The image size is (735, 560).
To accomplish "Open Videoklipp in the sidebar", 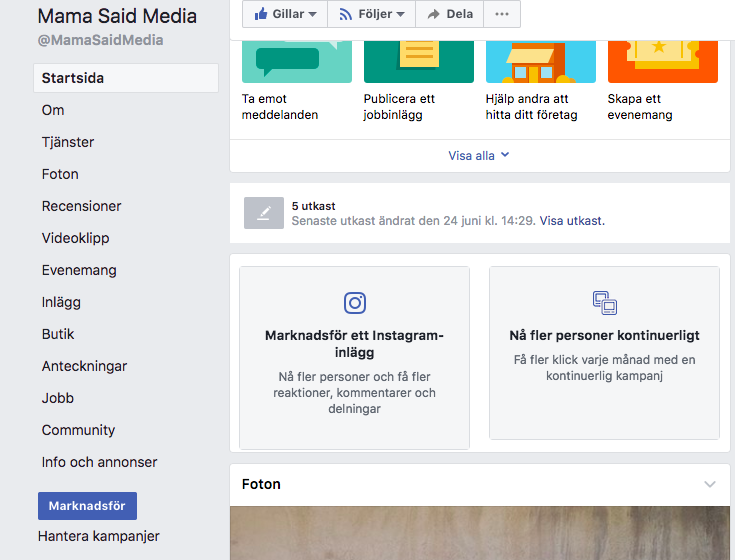I will (75, 238).
